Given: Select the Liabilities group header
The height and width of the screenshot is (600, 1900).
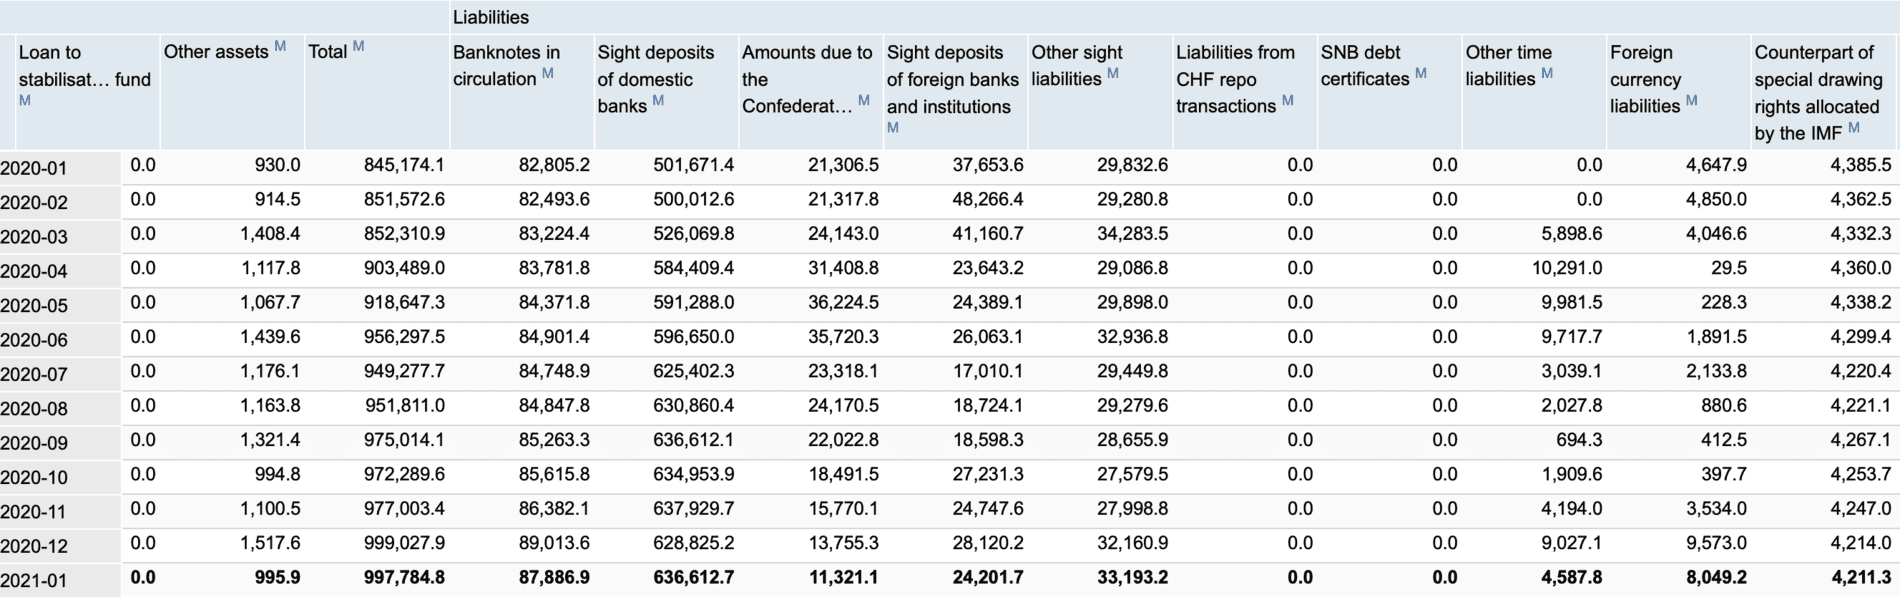Looking at the screenshot, I should [x=491, y=17].
